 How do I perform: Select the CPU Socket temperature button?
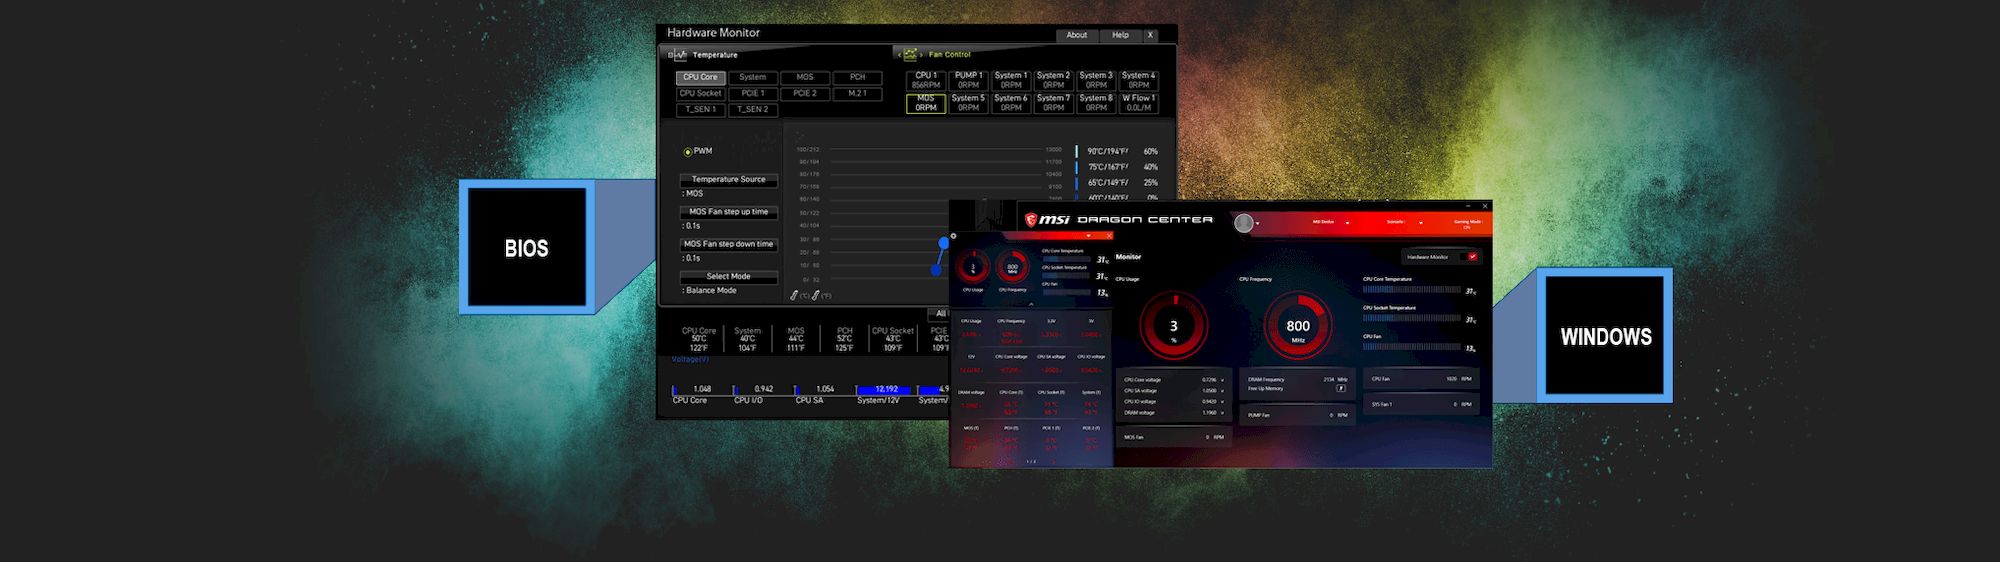coord(700,93)
